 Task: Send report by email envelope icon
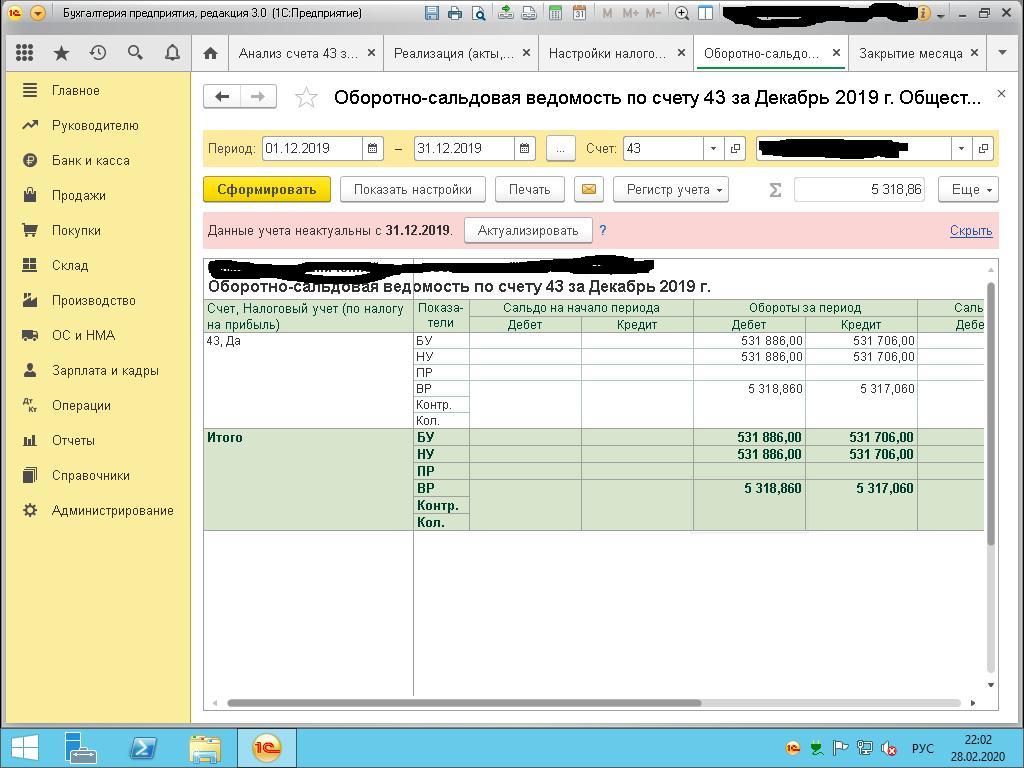(588, 189)
